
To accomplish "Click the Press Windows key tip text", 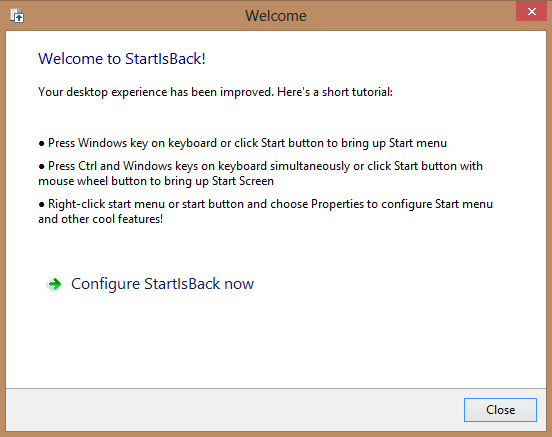I will pos(247,143).
